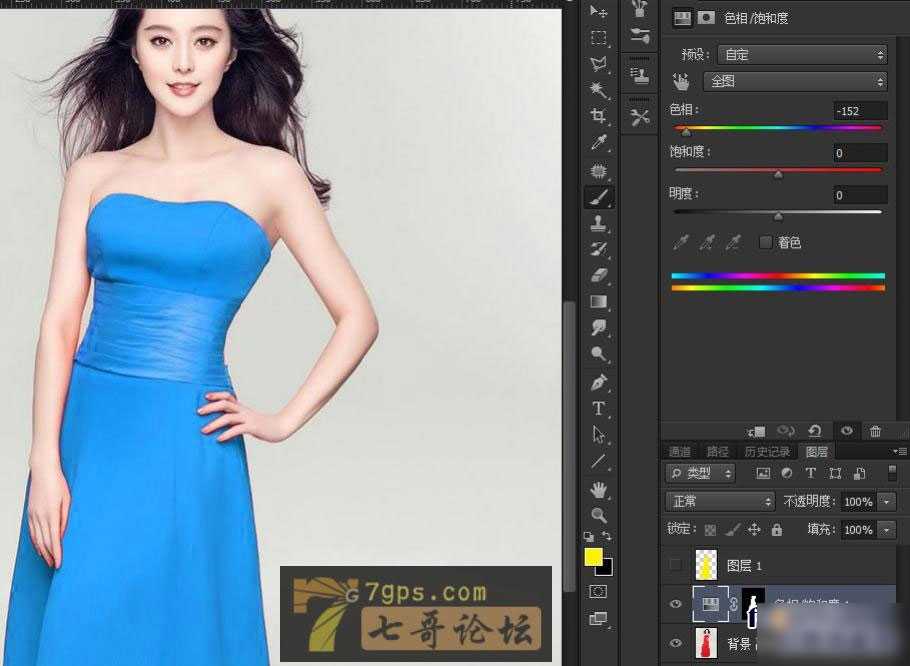This screenshot has width=910, height=666.
Task: Switch to the 通道 tab
Action: (x=680, y=451)
